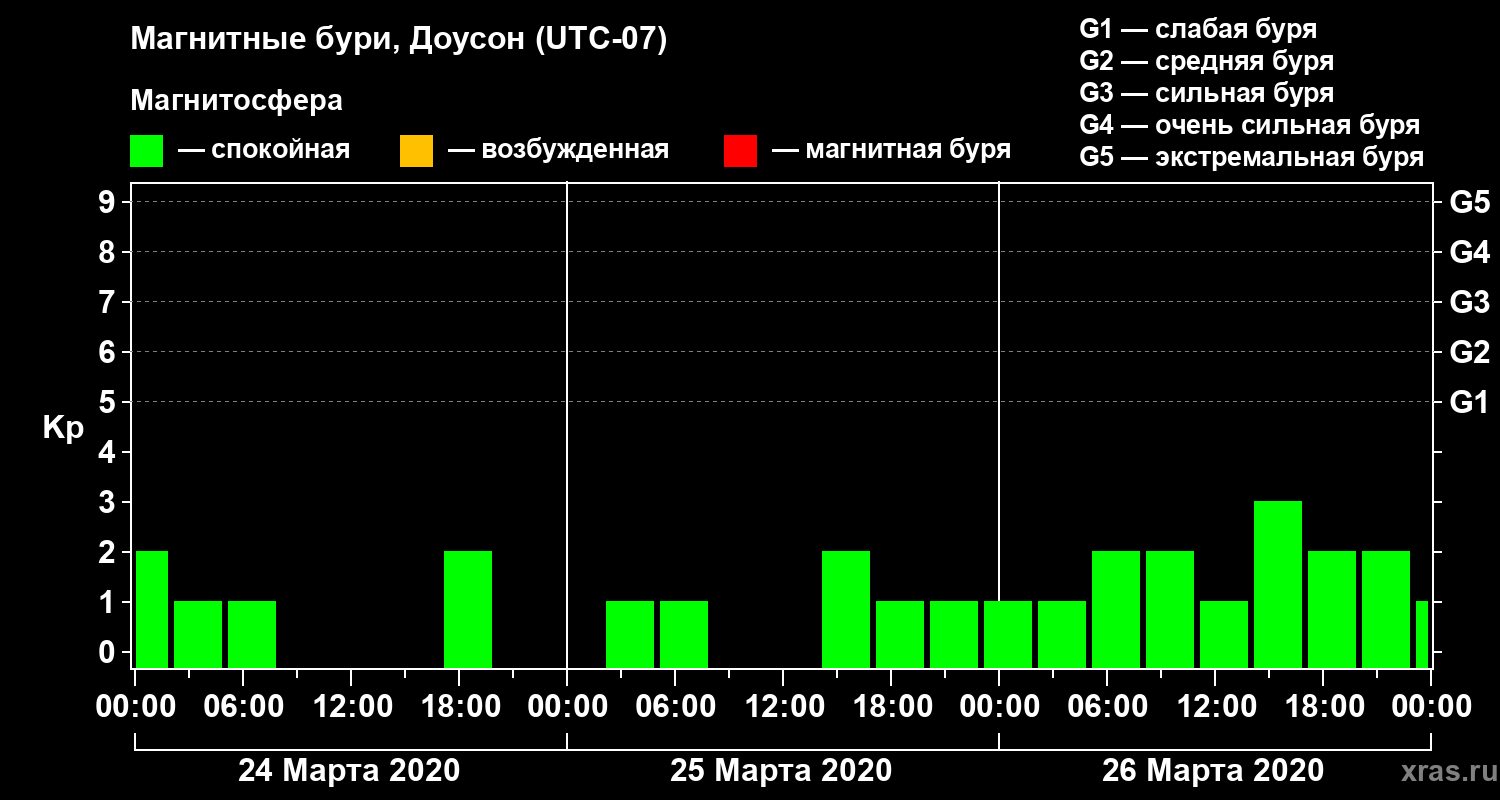Click the orange 'возбужденная' legend swatch

click(x=416, y=151)
